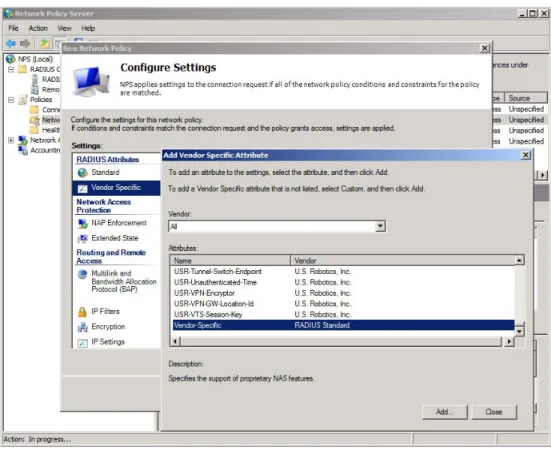The height and width of the screenshot is (449, 551).
Task: Click the Extended State icon
Action: 83,239
